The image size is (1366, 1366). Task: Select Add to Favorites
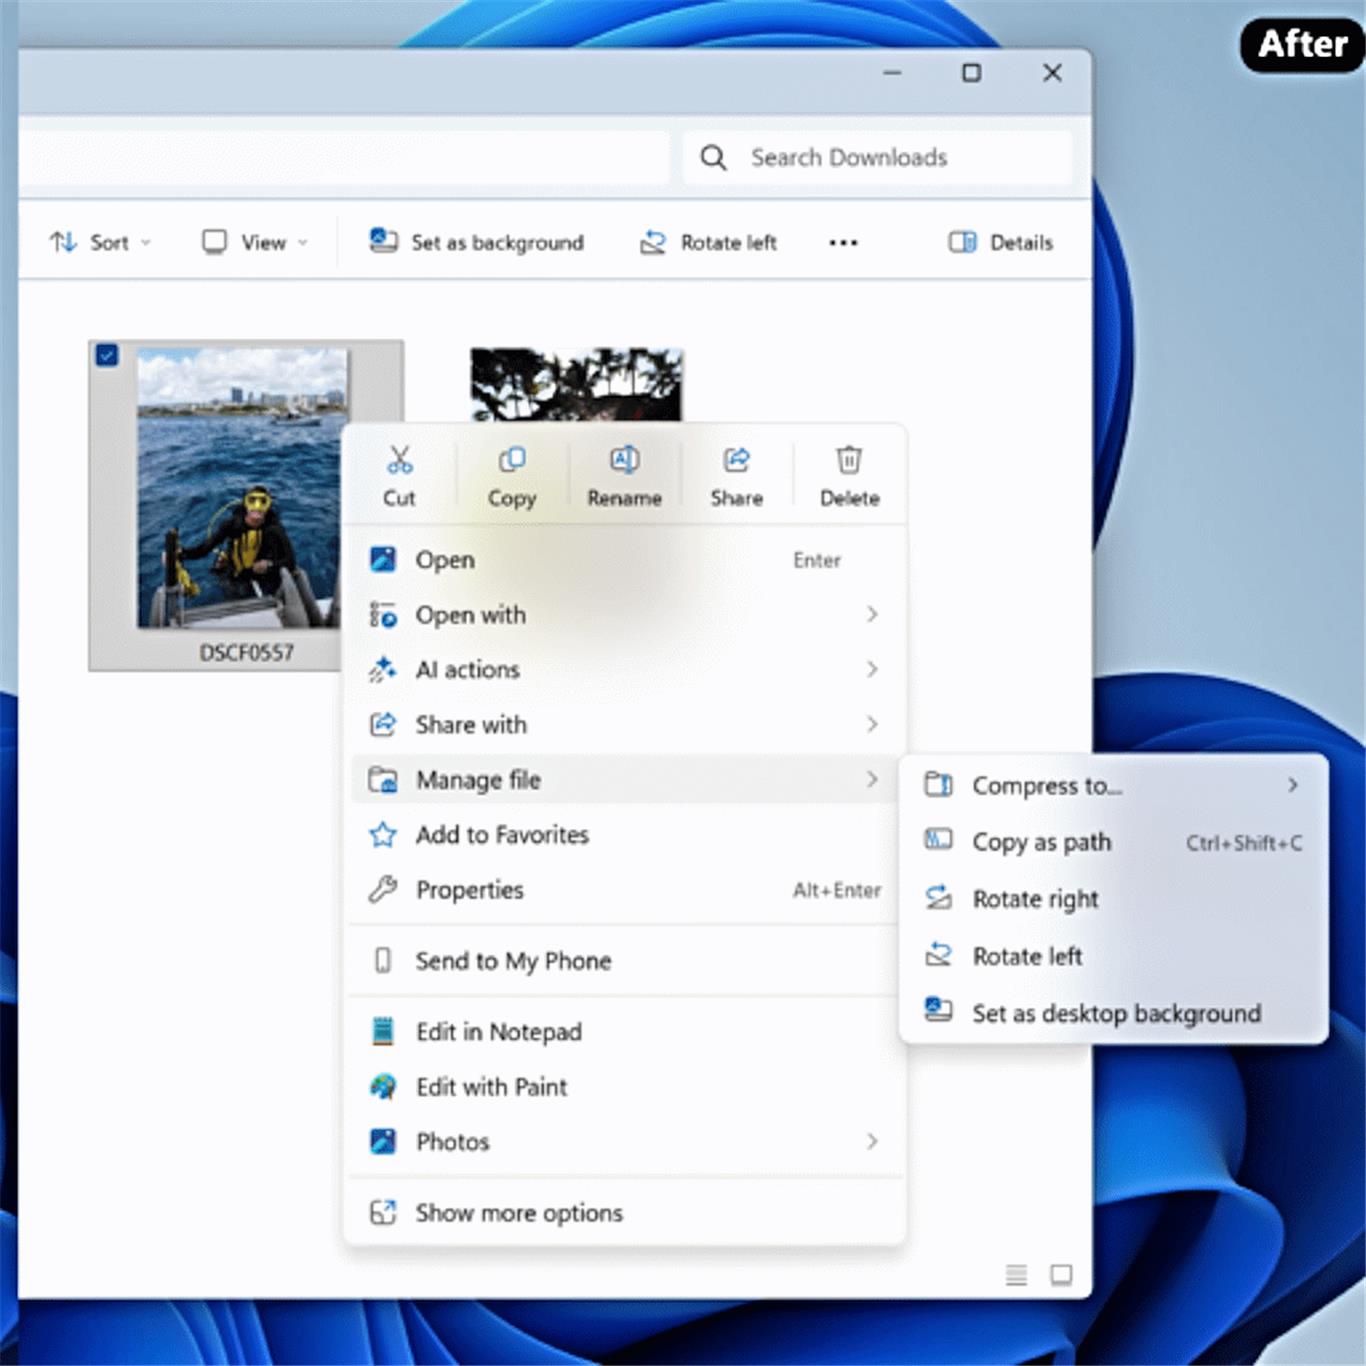pyautogui.click(x=502, y=835)
